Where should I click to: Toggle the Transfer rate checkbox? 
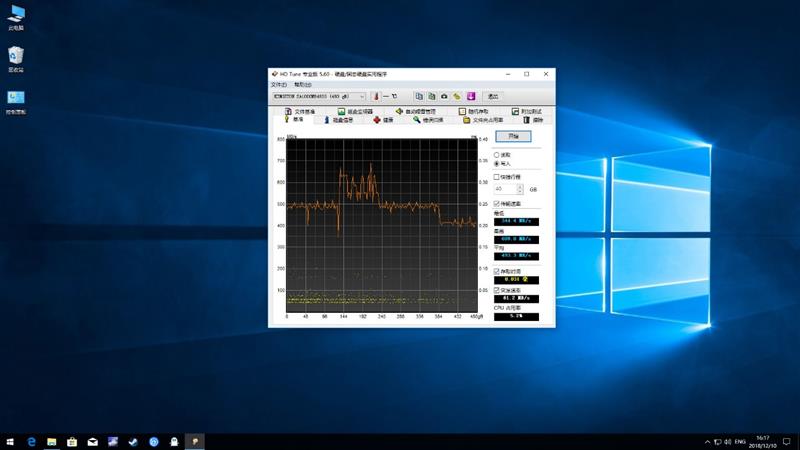[496, 204]
